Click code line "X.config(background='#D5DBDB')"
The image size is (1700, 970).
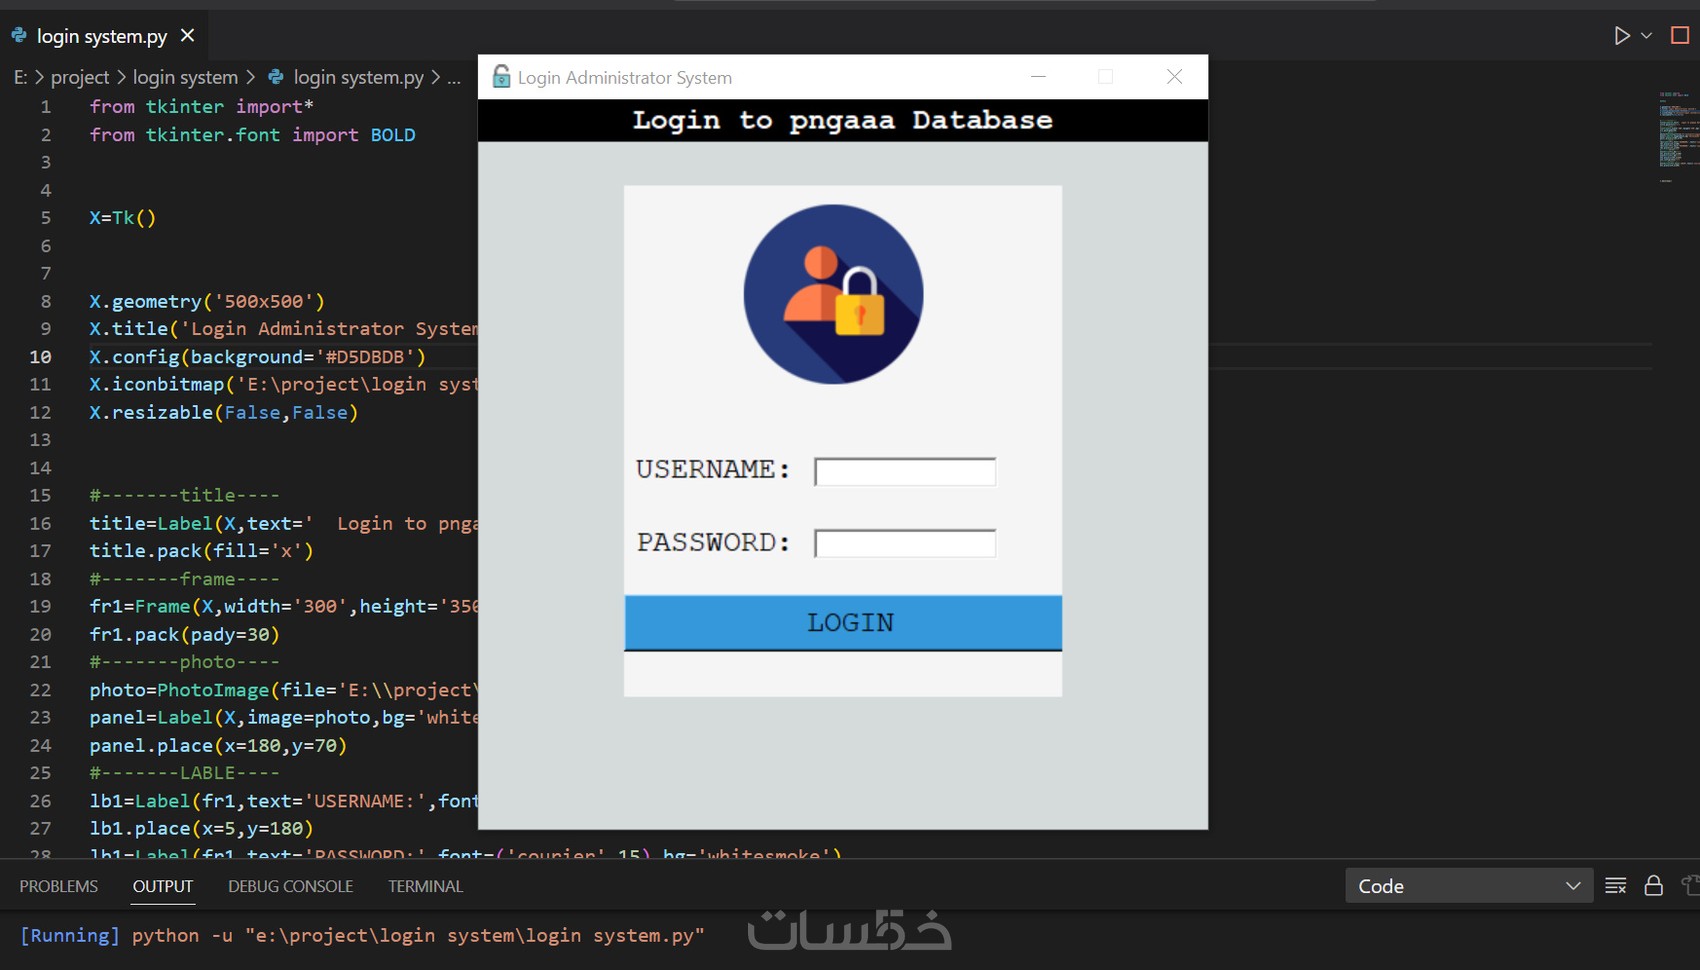(x=258, y=357)
